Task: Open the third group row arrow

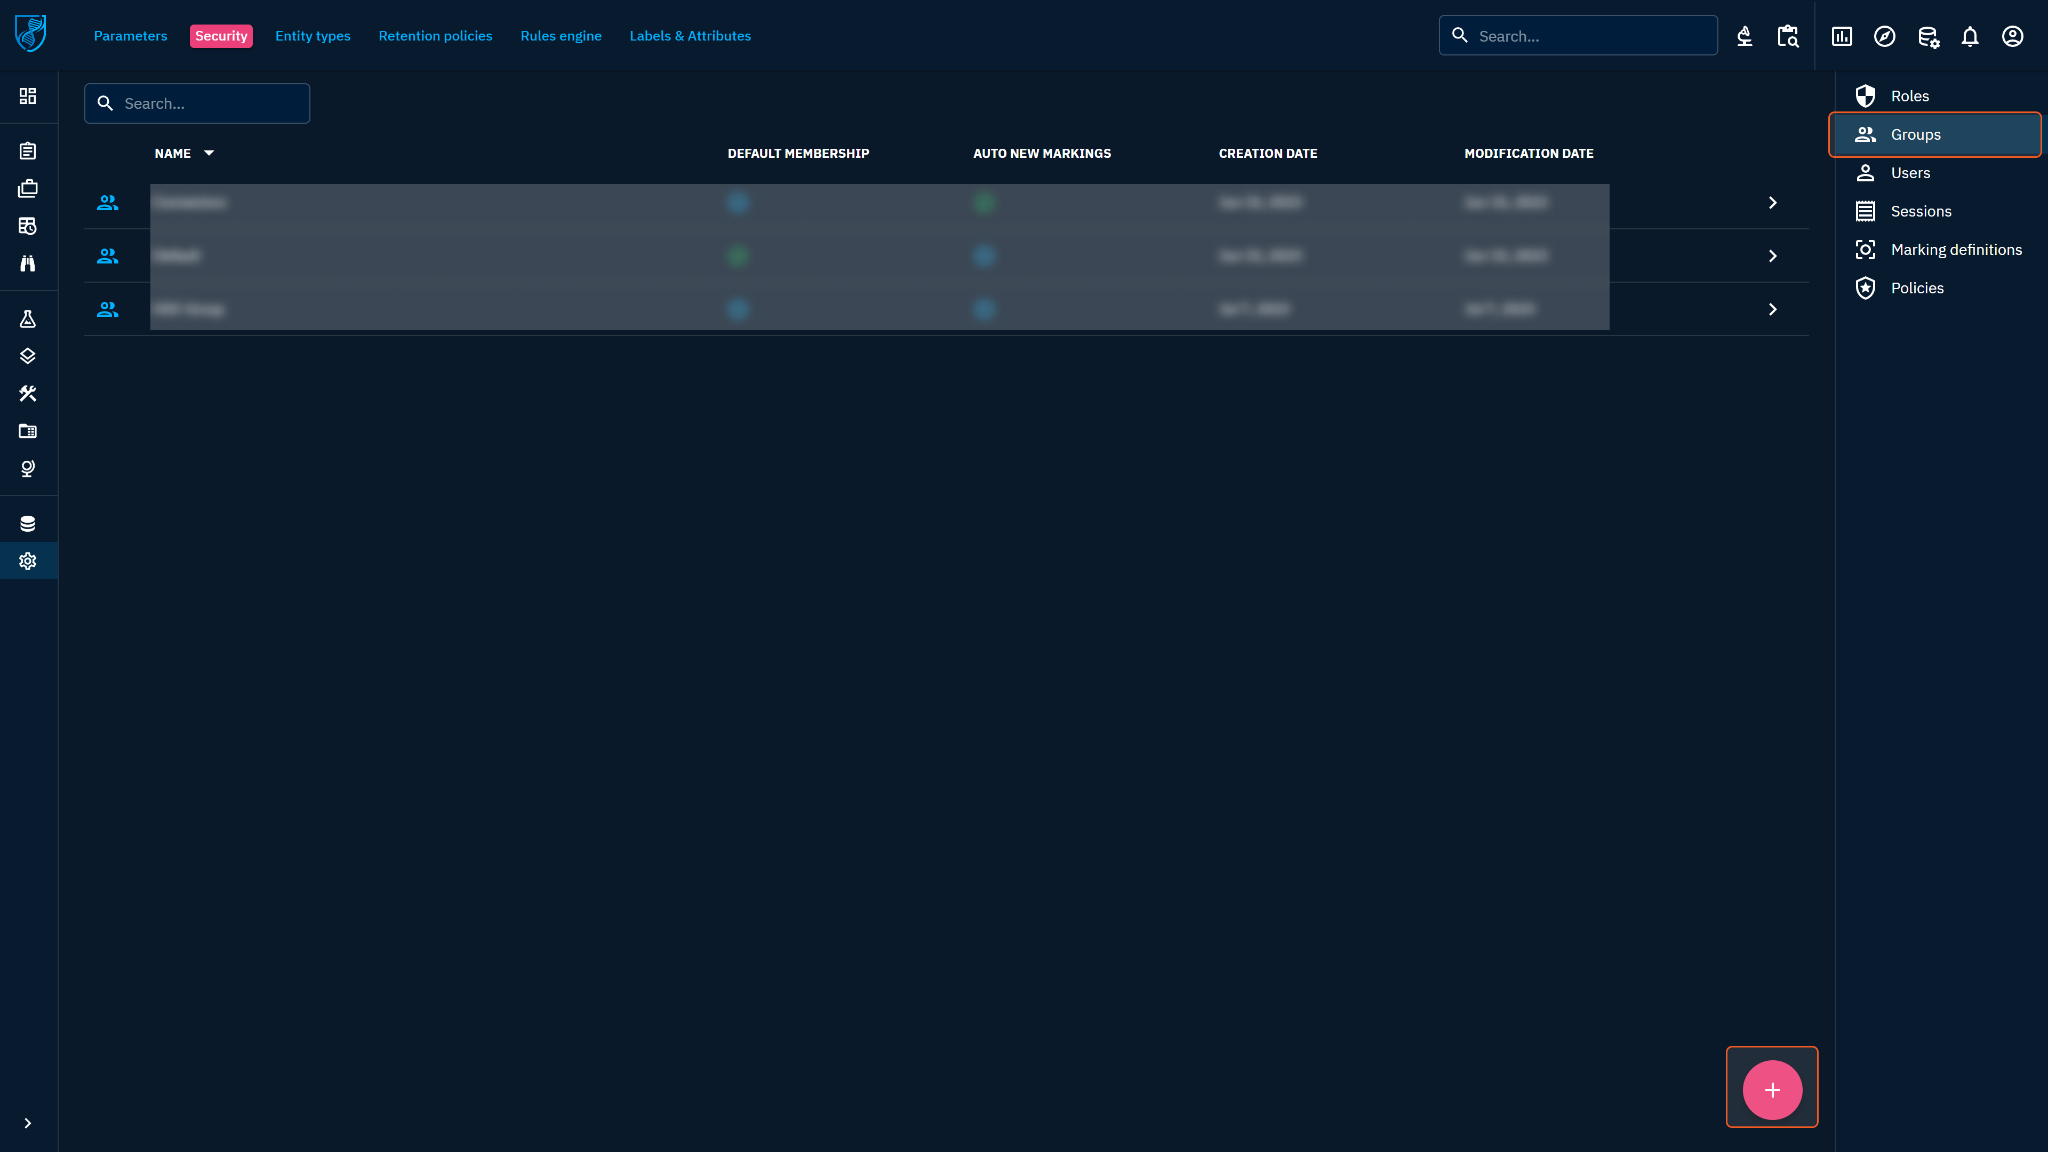Action: (1772, 310)
